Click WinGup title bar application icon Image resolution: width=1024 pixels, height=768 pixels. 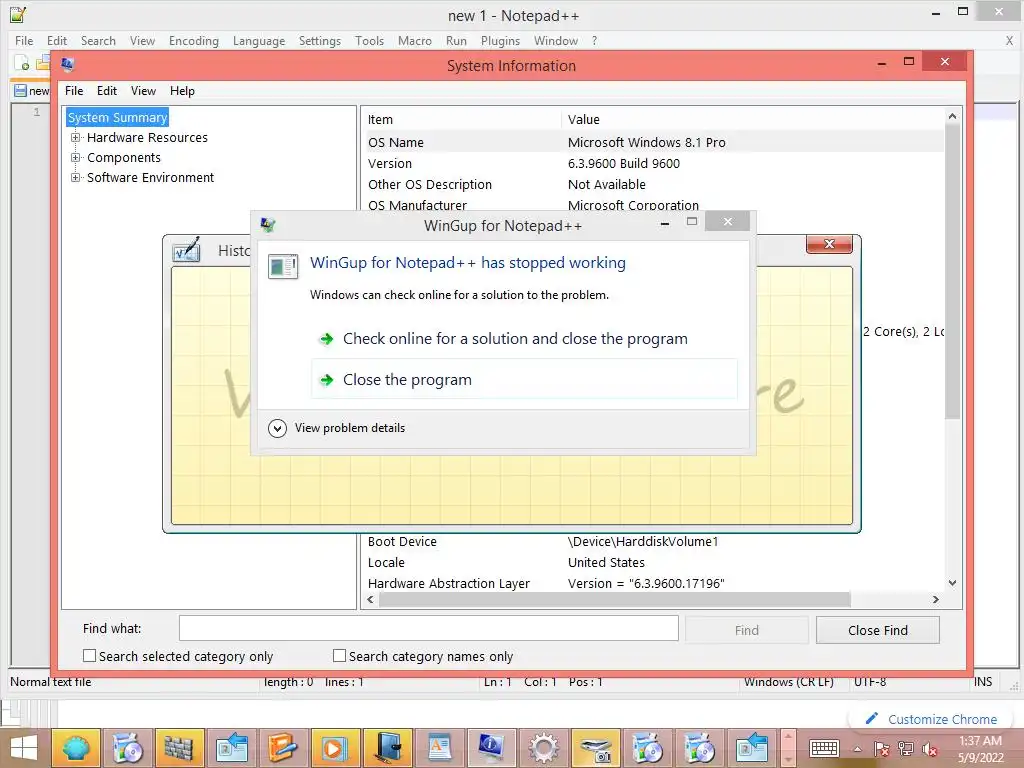(268, 225)
